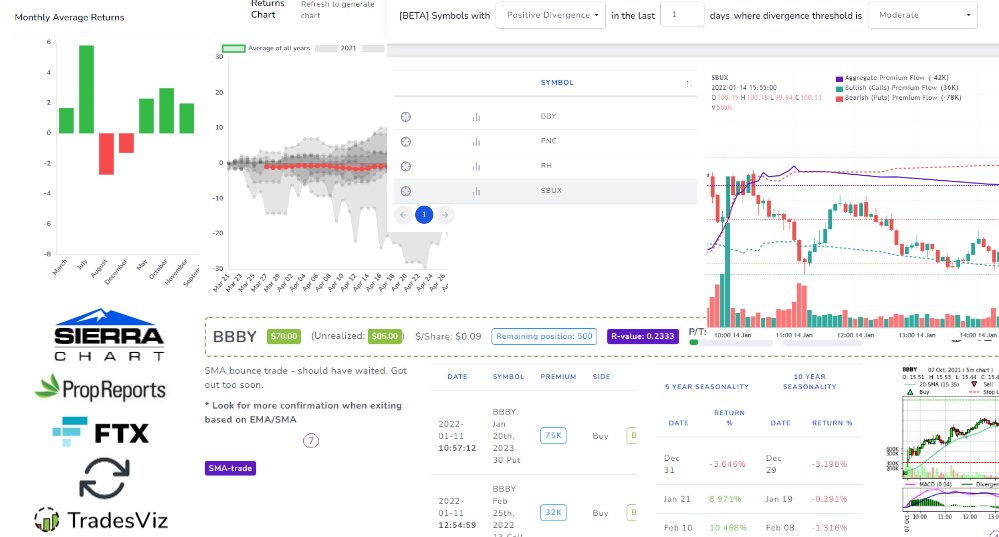Open the bar chart icon for BBY
Image resolution: width=999 pixels, height=537 pixels.
tap(476, 117)
